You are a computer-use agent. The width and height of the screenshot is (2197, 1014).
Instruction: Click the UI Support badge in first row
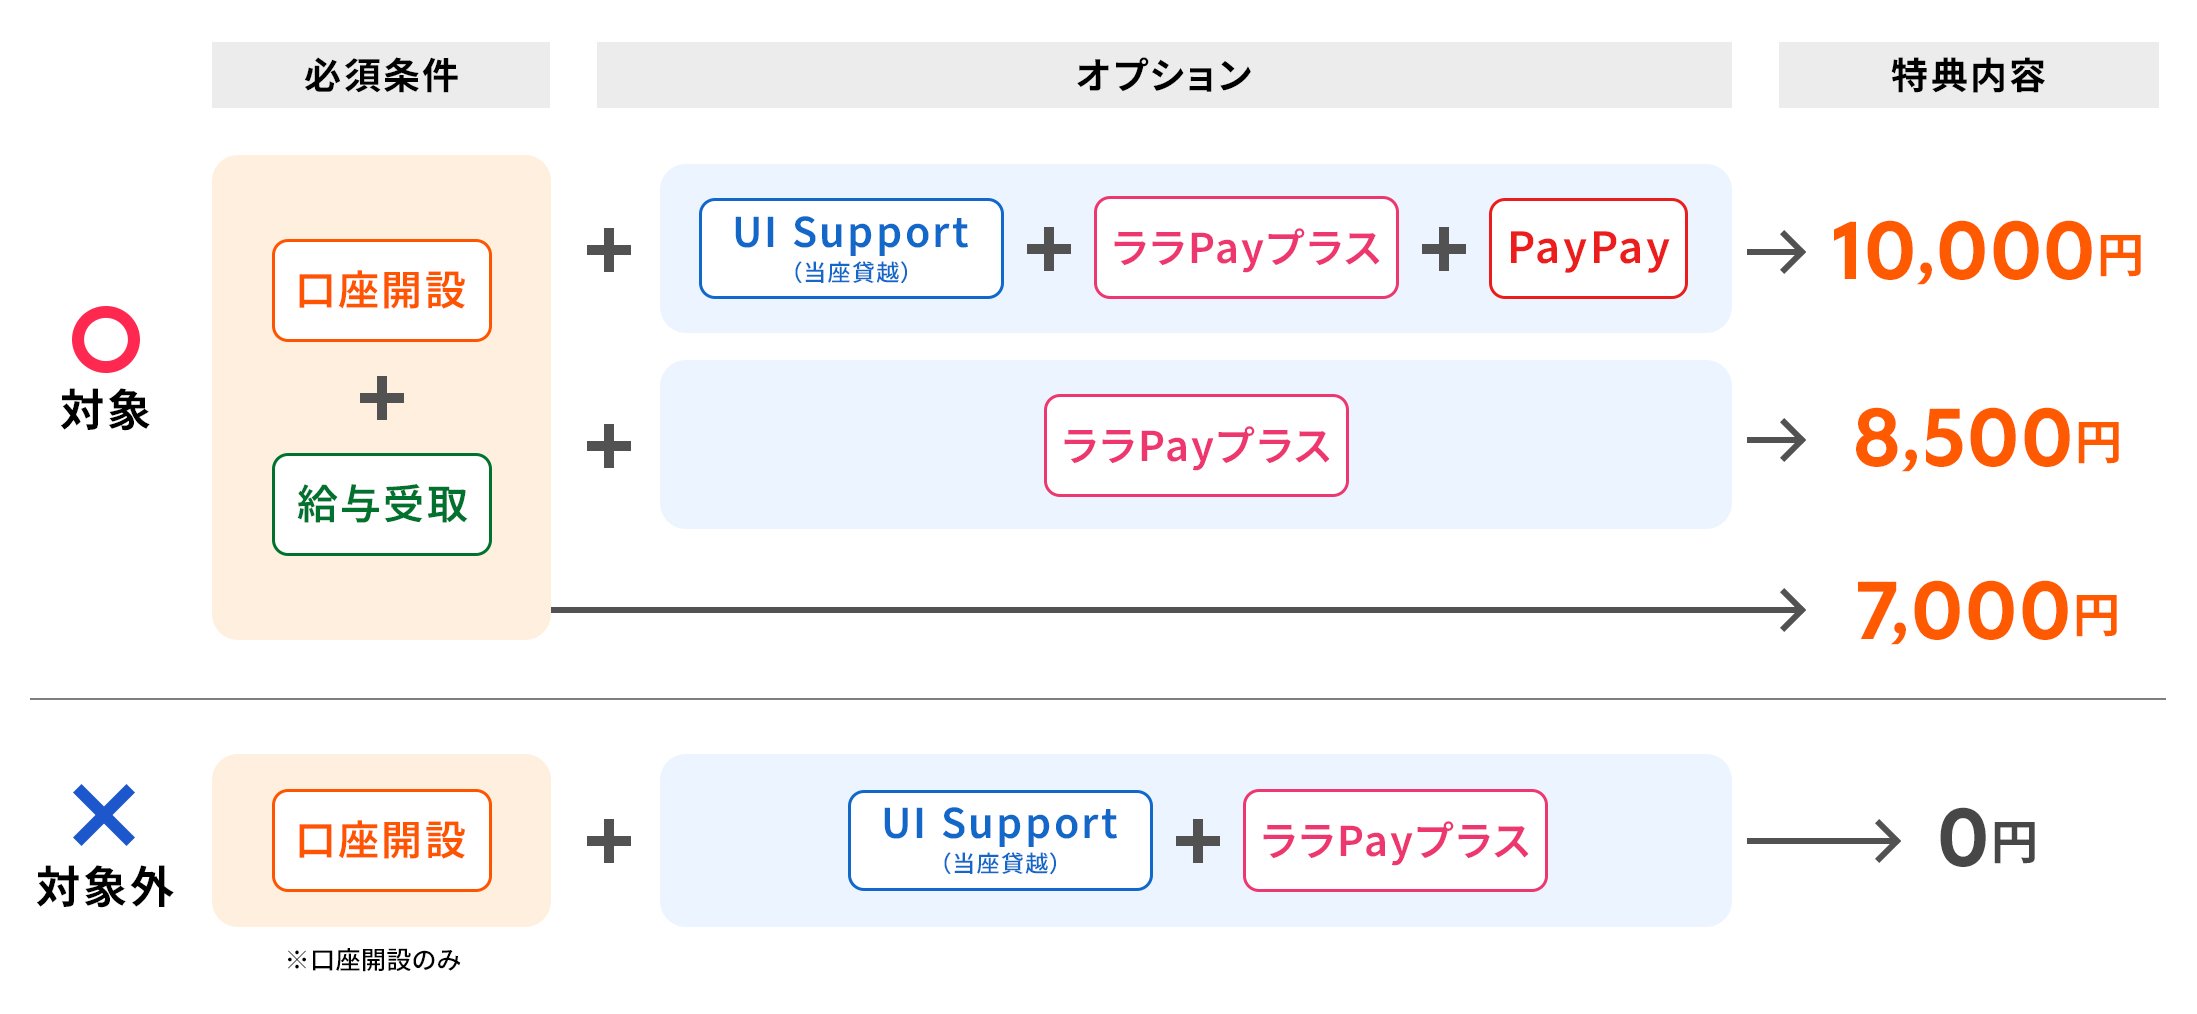pos(851,248)
